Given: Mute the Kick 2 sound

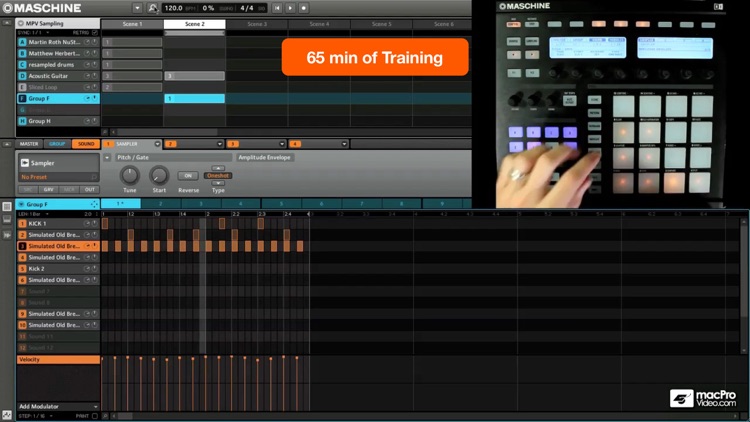Looking at the screenshot, I should point(88,268).
